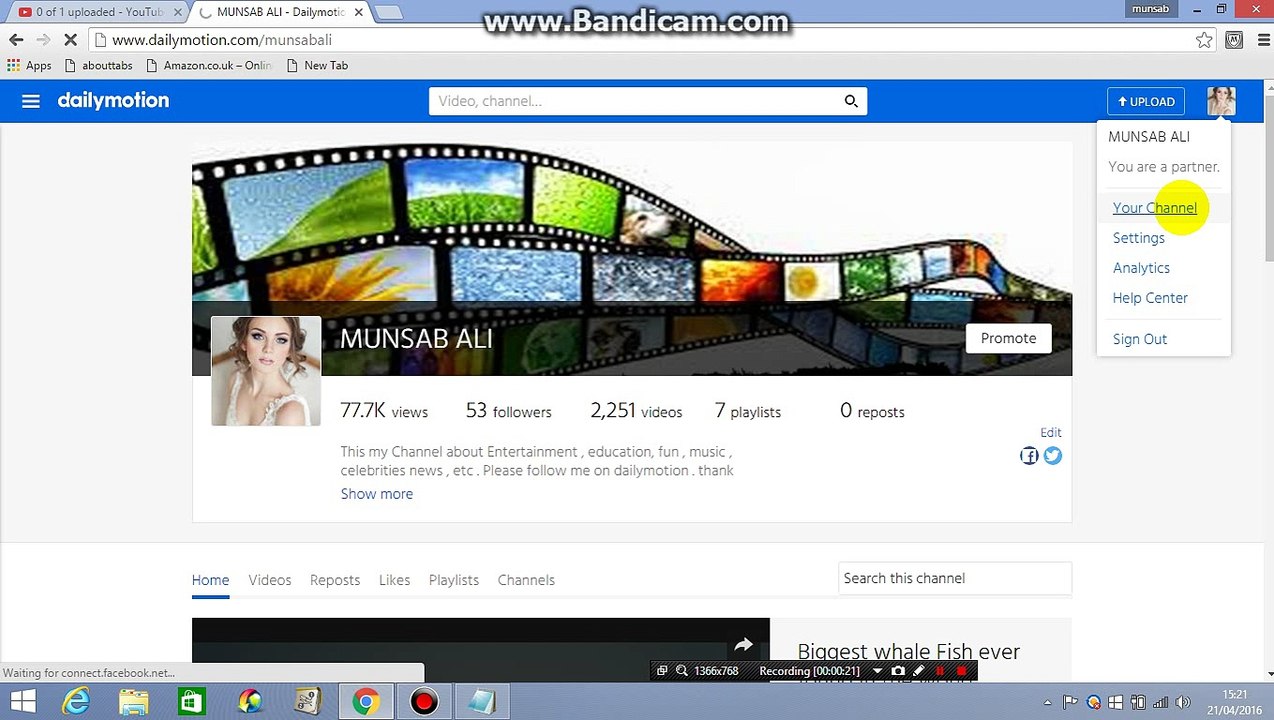
Task: Click the MUNSAB ALI profile picture
Action: tap(266, 371)
